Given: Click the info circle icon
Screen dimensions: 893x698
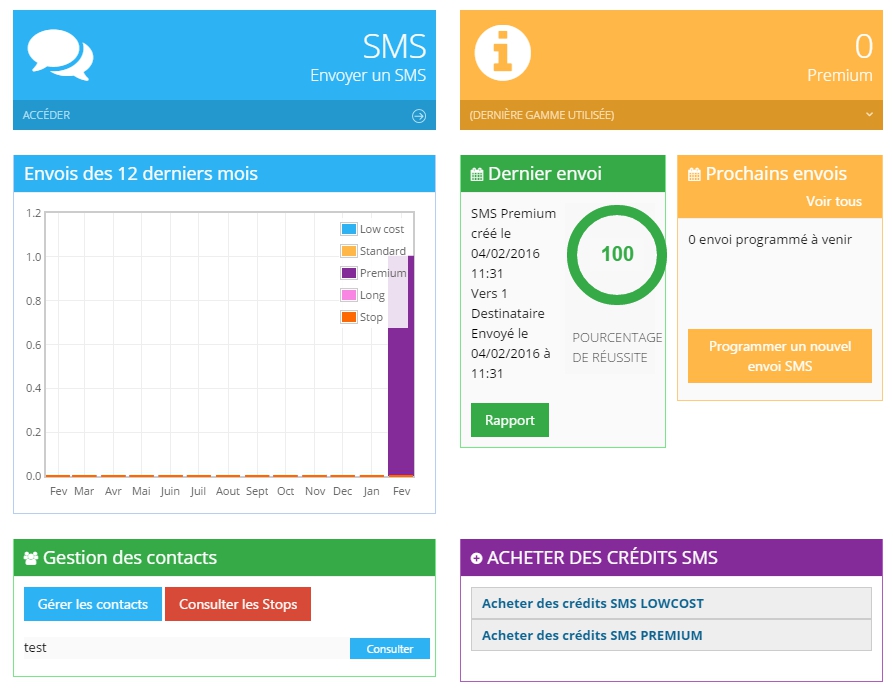Looking at the screenshot, I should [x=502, y=53].
